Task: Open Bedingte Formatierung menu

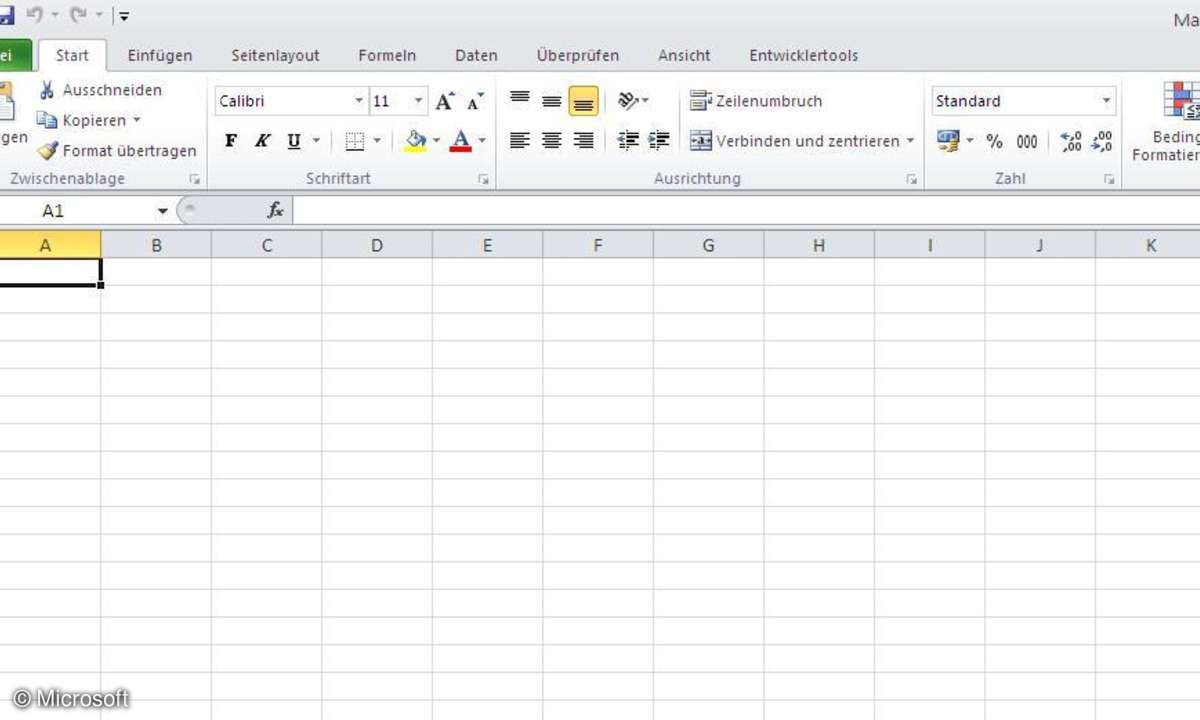Action: click(x=1168, y=121)
